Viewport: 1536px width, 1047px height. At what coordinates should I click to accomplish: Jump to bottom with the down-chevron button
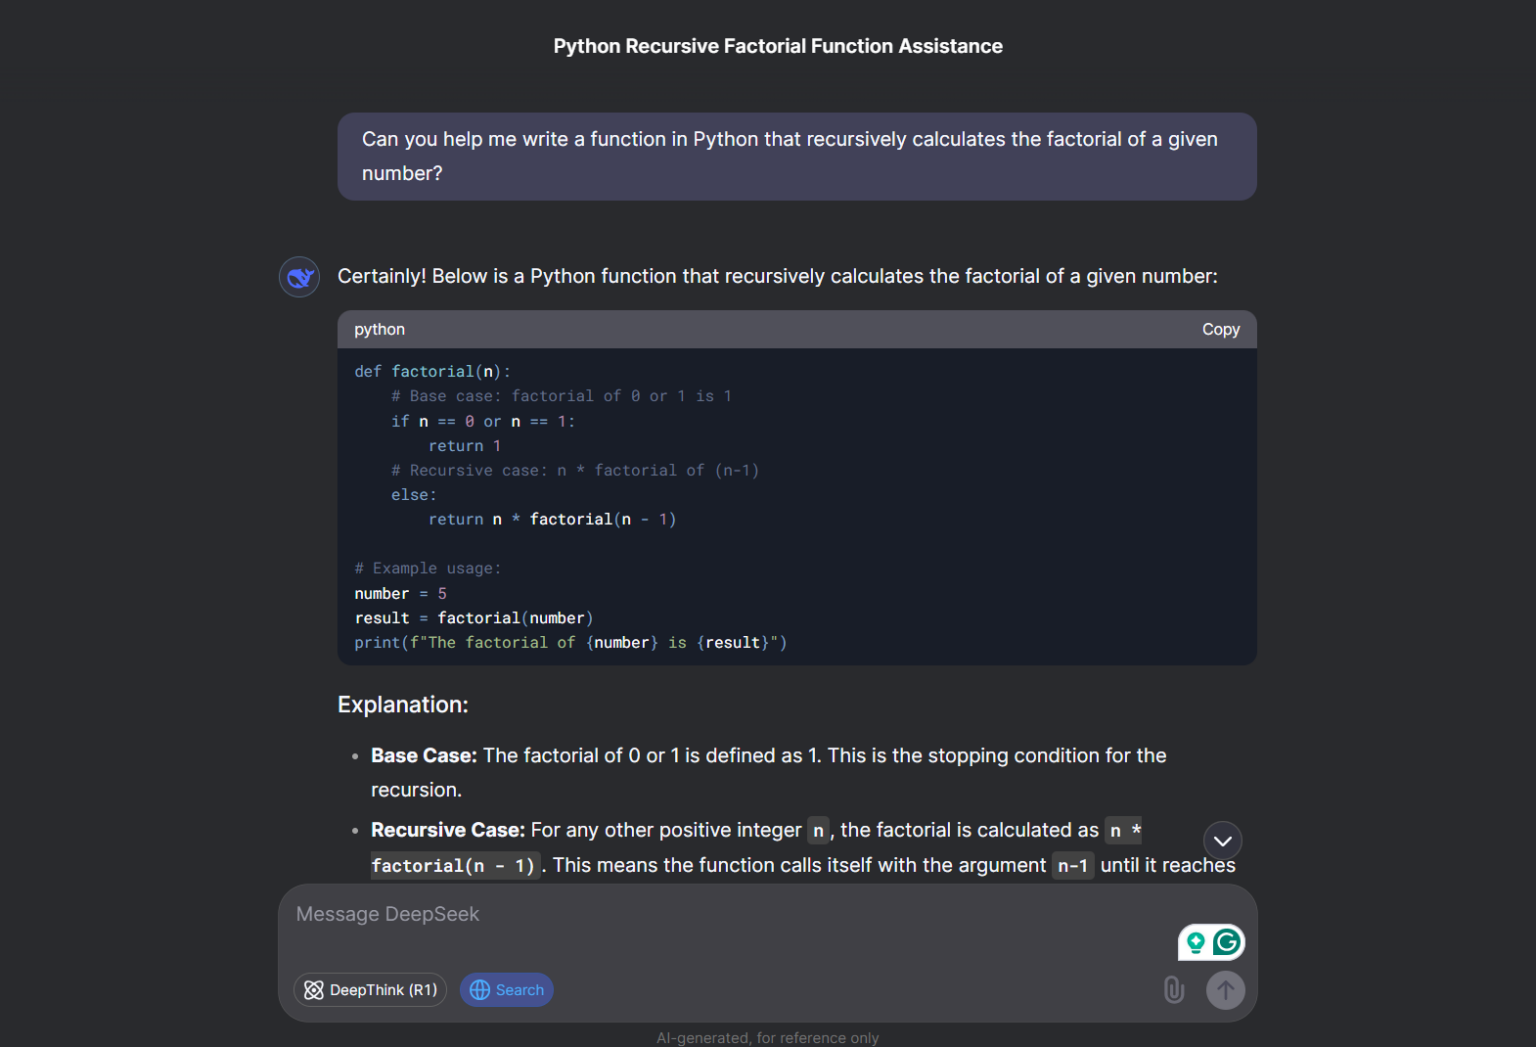(1222, 841)
